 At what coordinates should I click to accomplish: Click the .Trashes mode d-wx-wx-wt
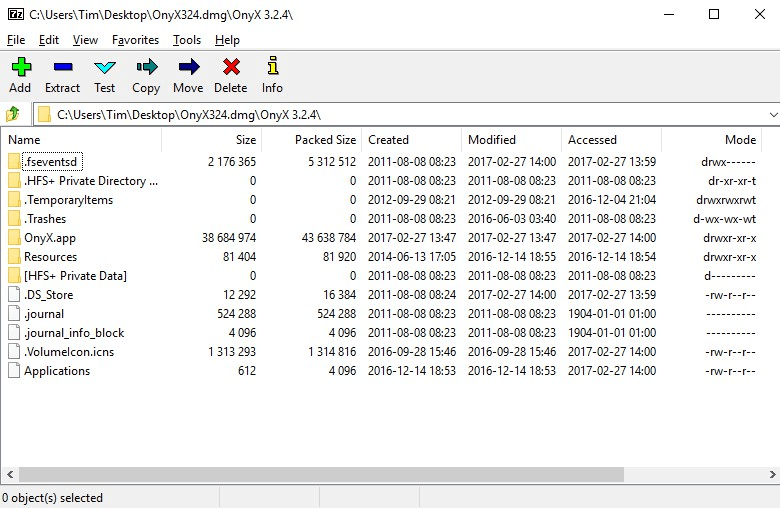click(724, 219)
